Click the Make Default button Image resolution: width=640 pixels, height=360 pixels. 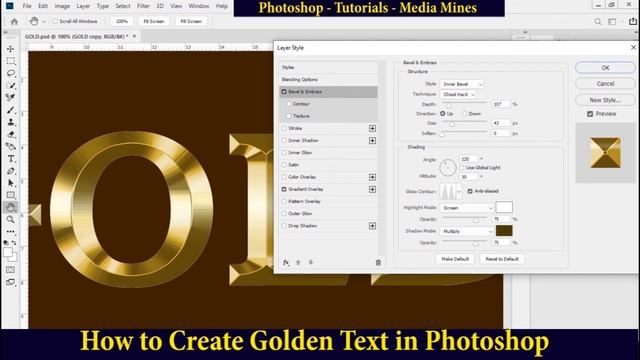pos(455,259)
